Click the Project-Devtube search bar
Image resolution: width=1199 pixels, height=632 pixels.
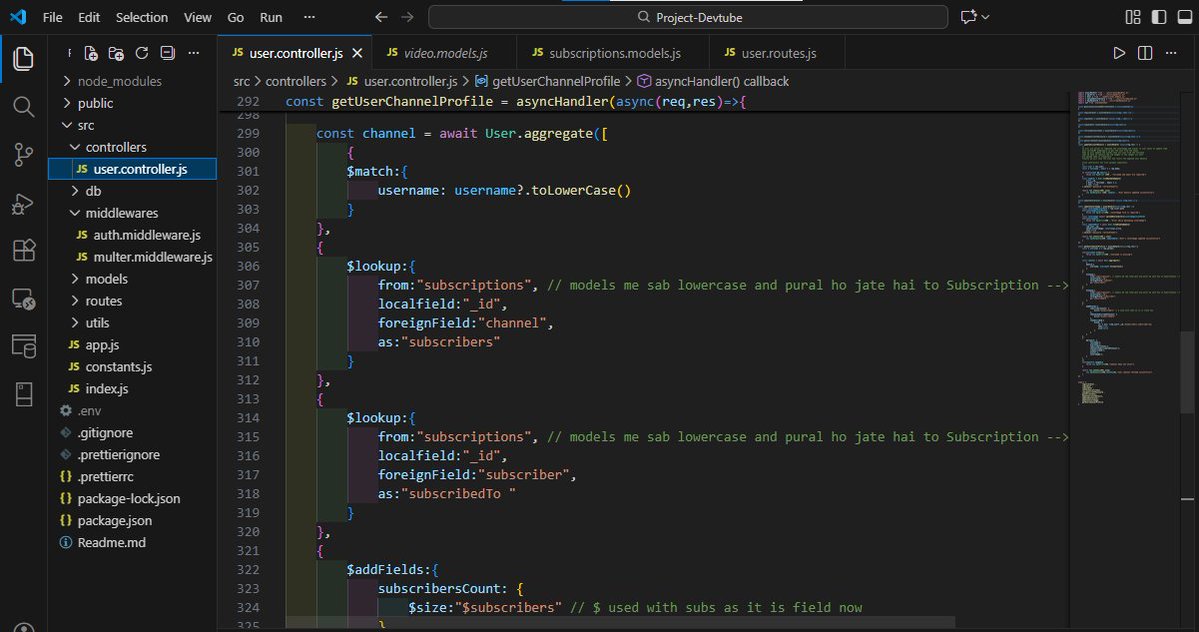688,17
